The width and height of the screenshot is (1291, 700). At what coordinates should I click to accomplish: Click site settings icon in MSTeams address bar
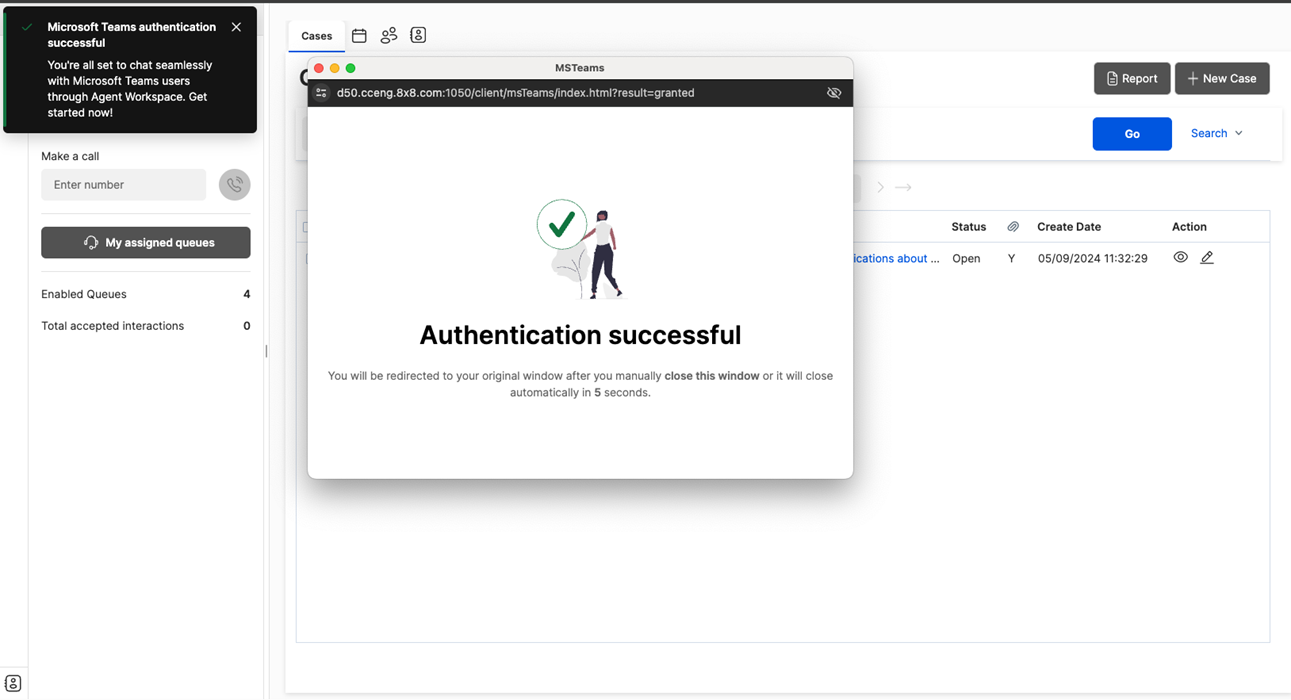[x=321, y=93]
